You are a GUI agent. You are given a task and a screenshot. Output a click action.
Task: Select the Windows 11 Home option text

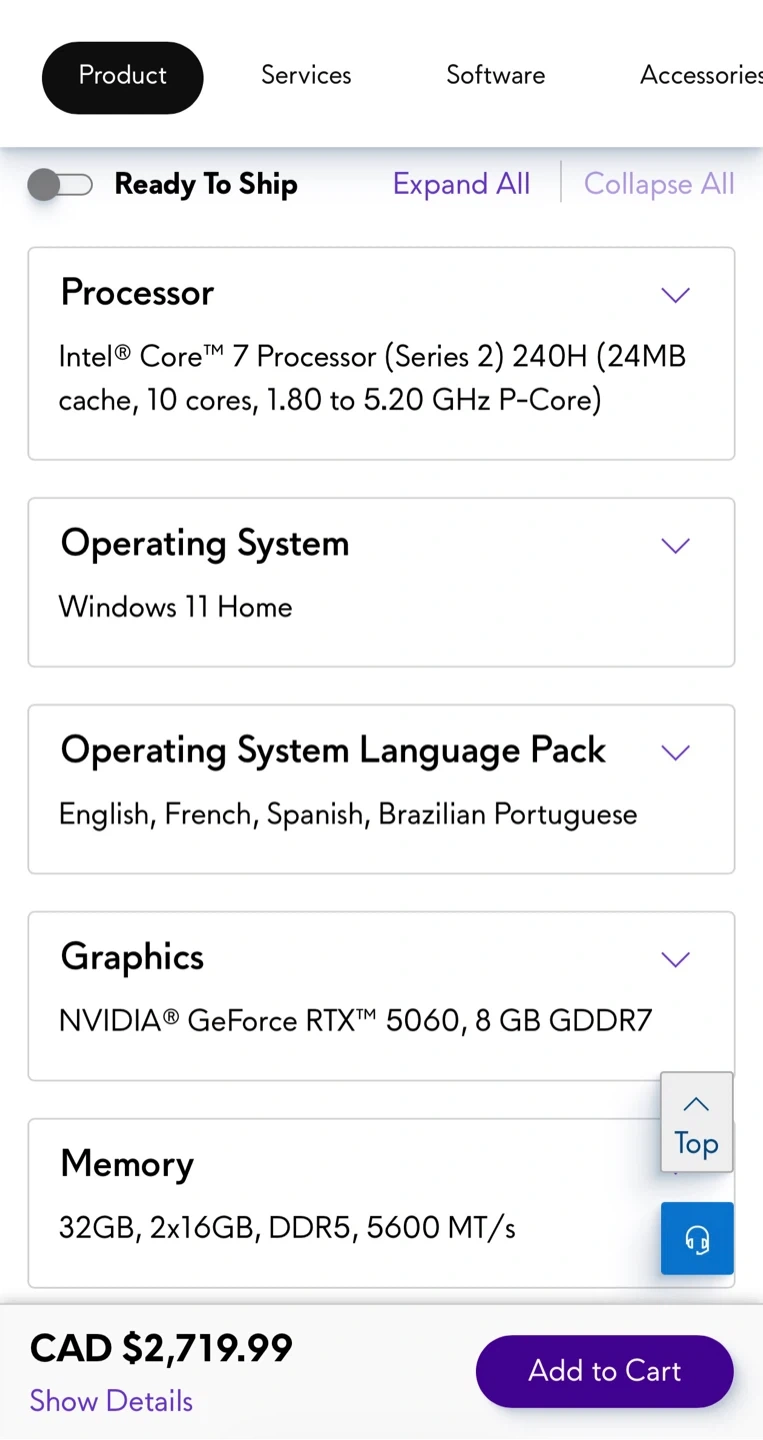coord(175,607)
